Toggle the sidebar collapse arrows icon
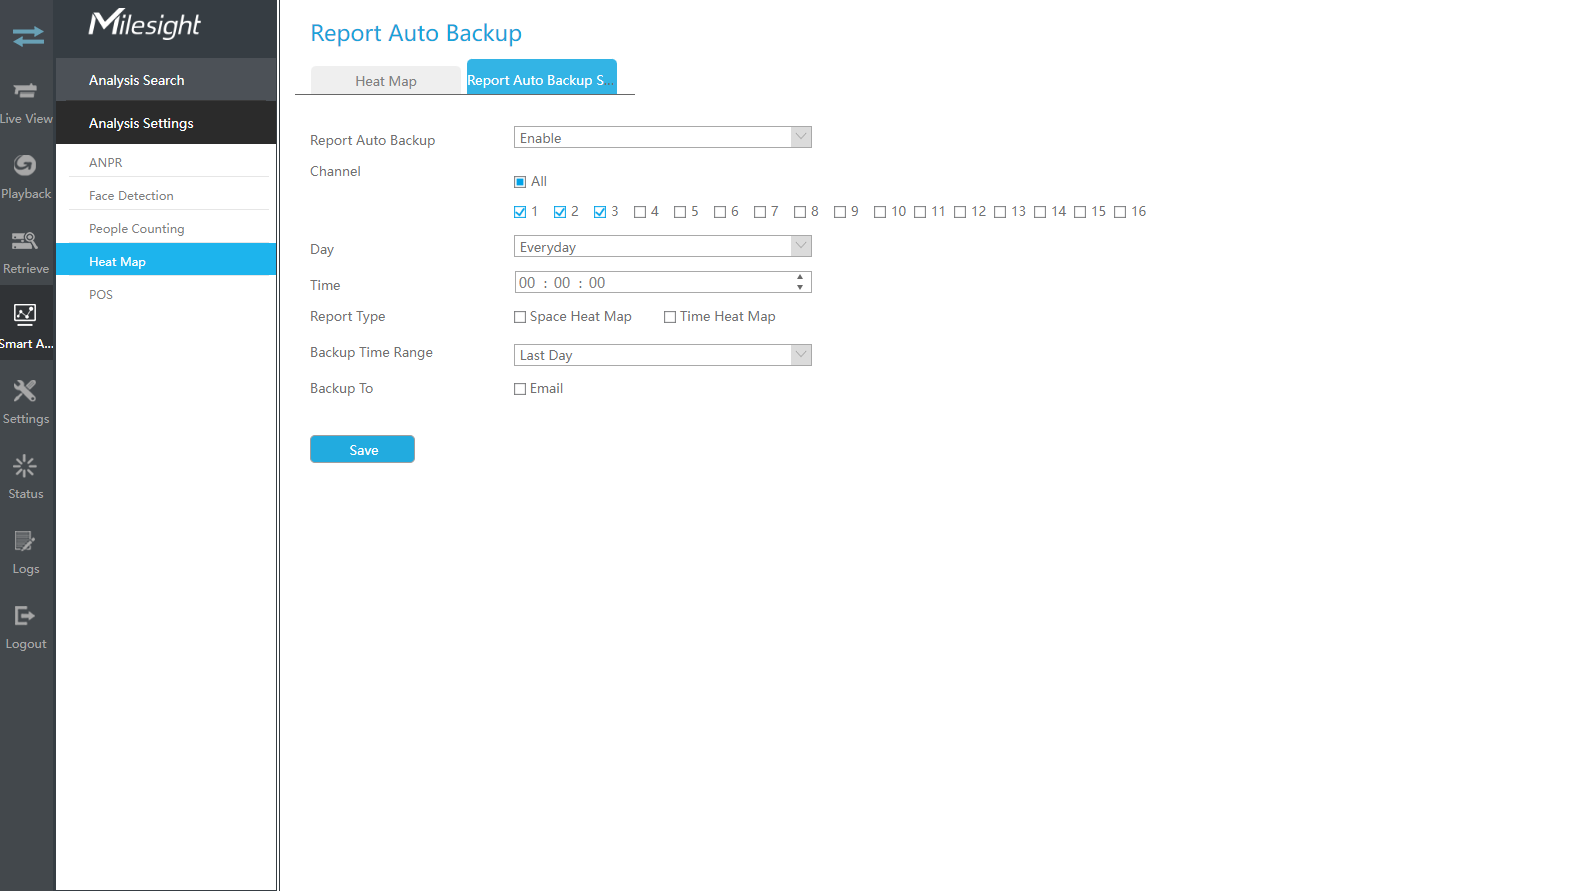Image resolution: width=1594 pixels, height=891 pixels. (28, 36)
